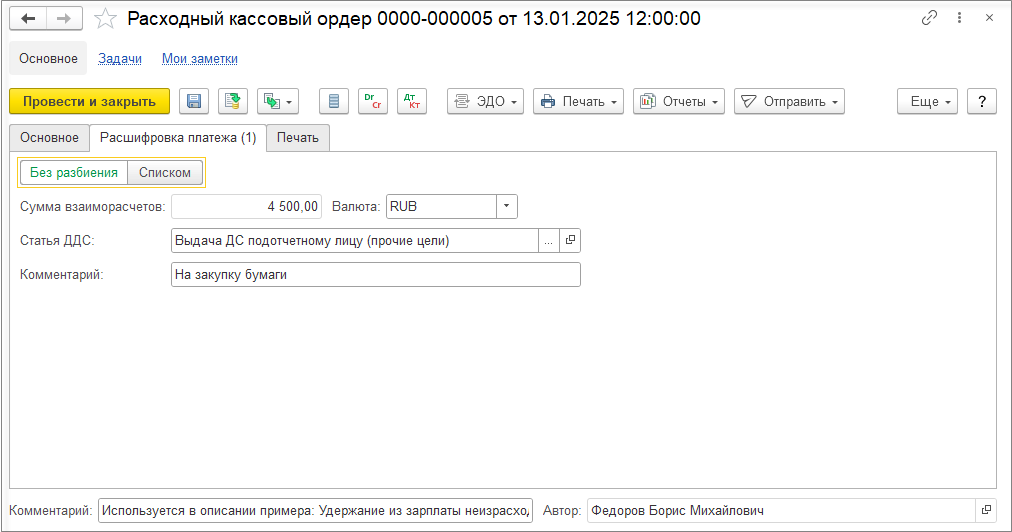Screen dimensions: 1012x532
Task: Add document to favorites star
Action: click(x=105, y=19)
